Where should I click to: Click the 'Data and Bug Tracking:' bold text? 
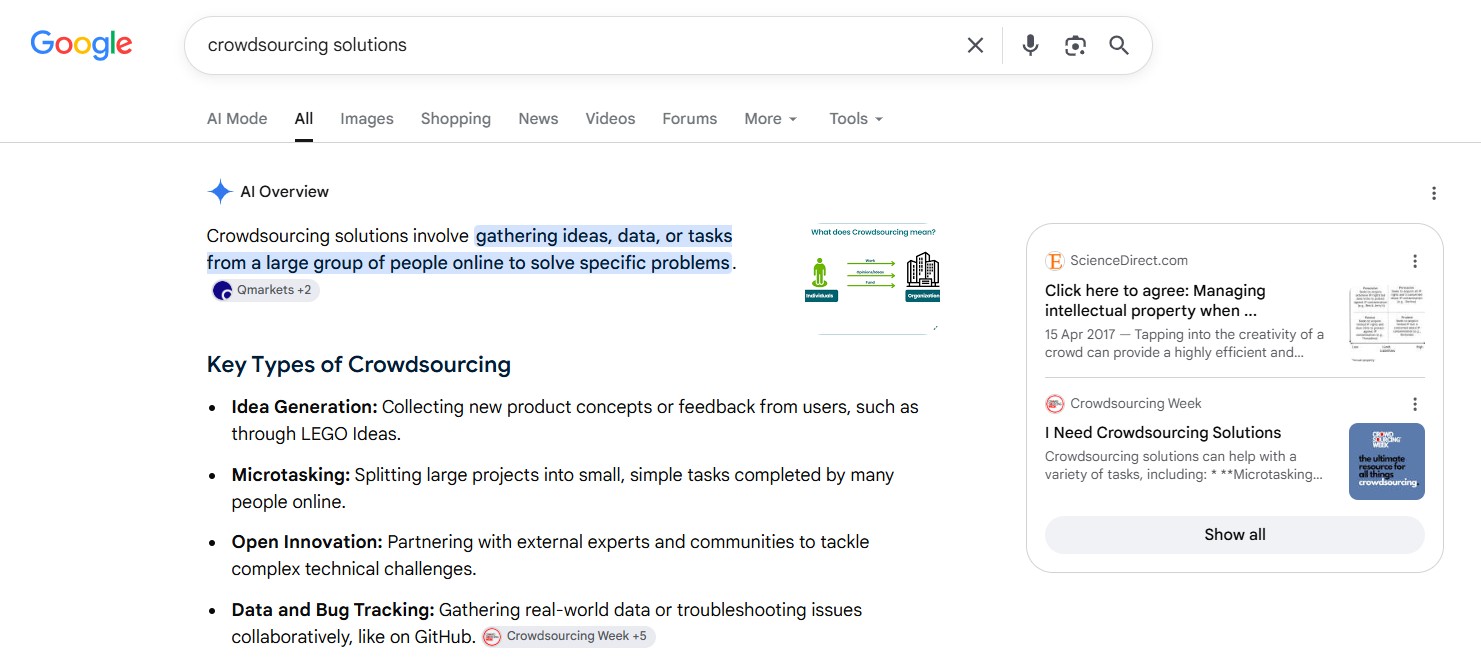pyautogui.click(x=333, y=610)
